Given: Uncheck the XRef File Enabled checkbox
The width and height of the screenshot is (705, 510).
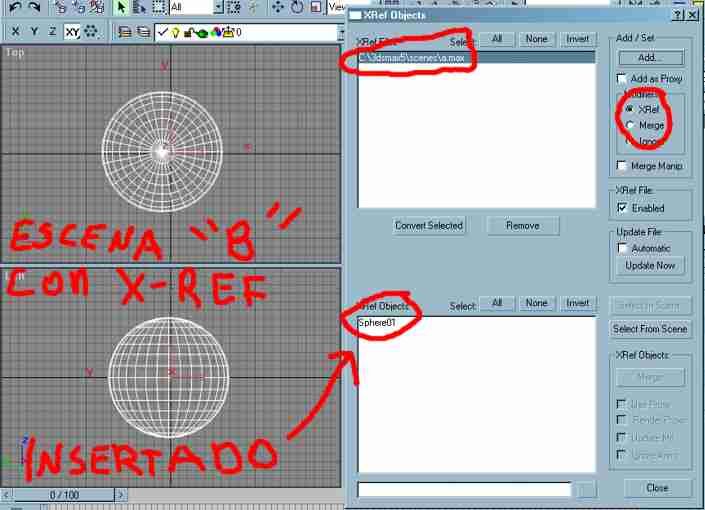Looking at the screenshot, I should click(622, 208).
